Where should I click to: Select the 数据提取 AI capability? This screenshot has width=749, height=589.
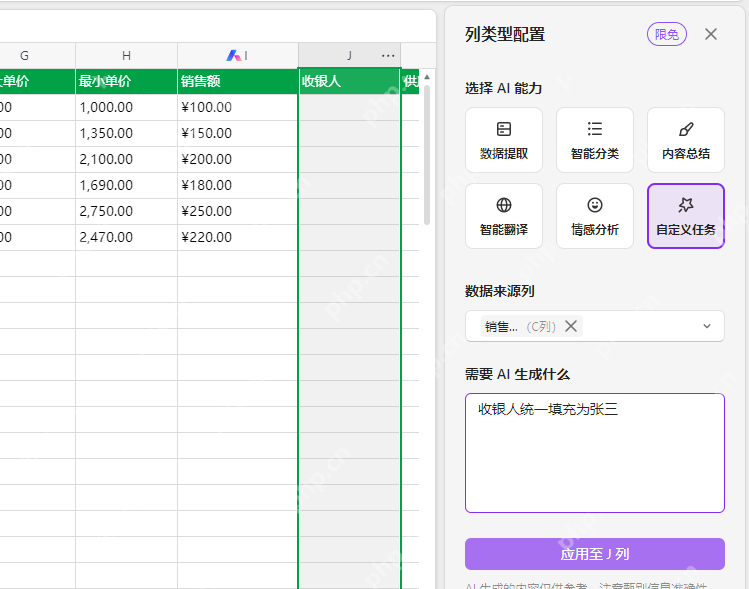pos(503,140)
